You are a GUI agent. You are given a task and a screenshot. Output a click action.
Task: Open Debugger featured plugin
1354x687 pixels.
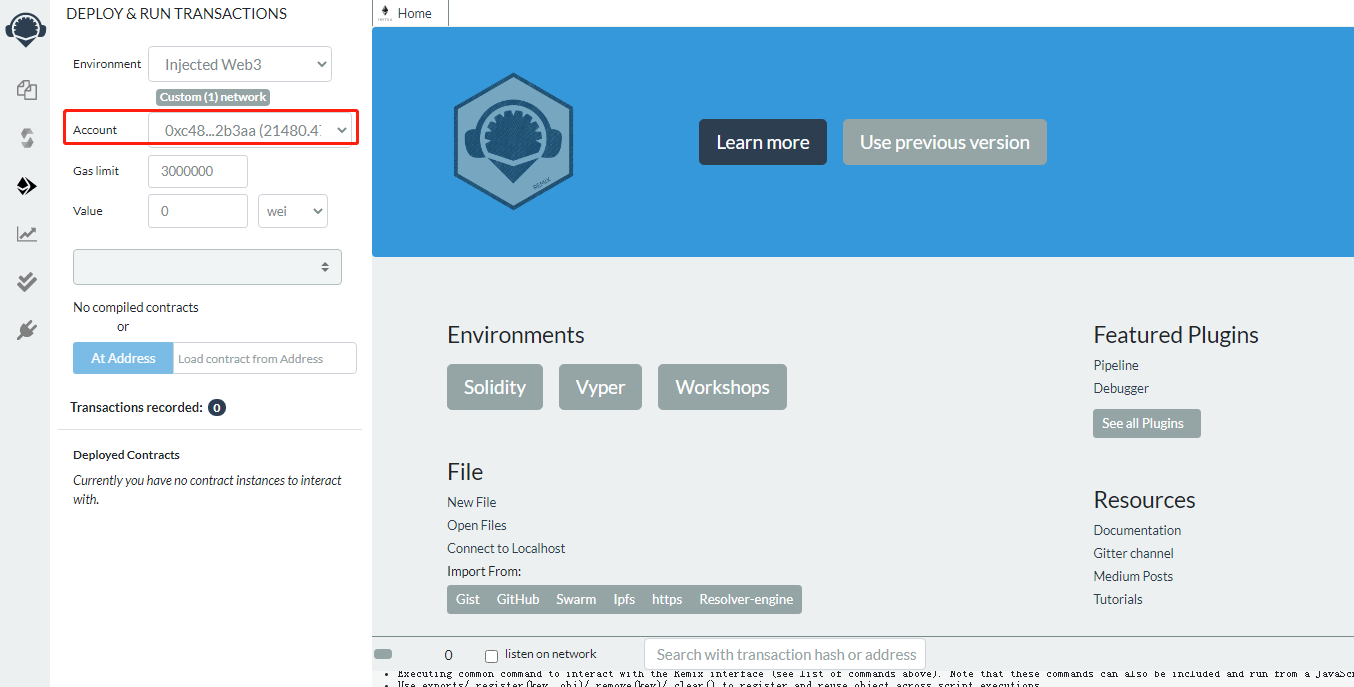[1121, 388]
